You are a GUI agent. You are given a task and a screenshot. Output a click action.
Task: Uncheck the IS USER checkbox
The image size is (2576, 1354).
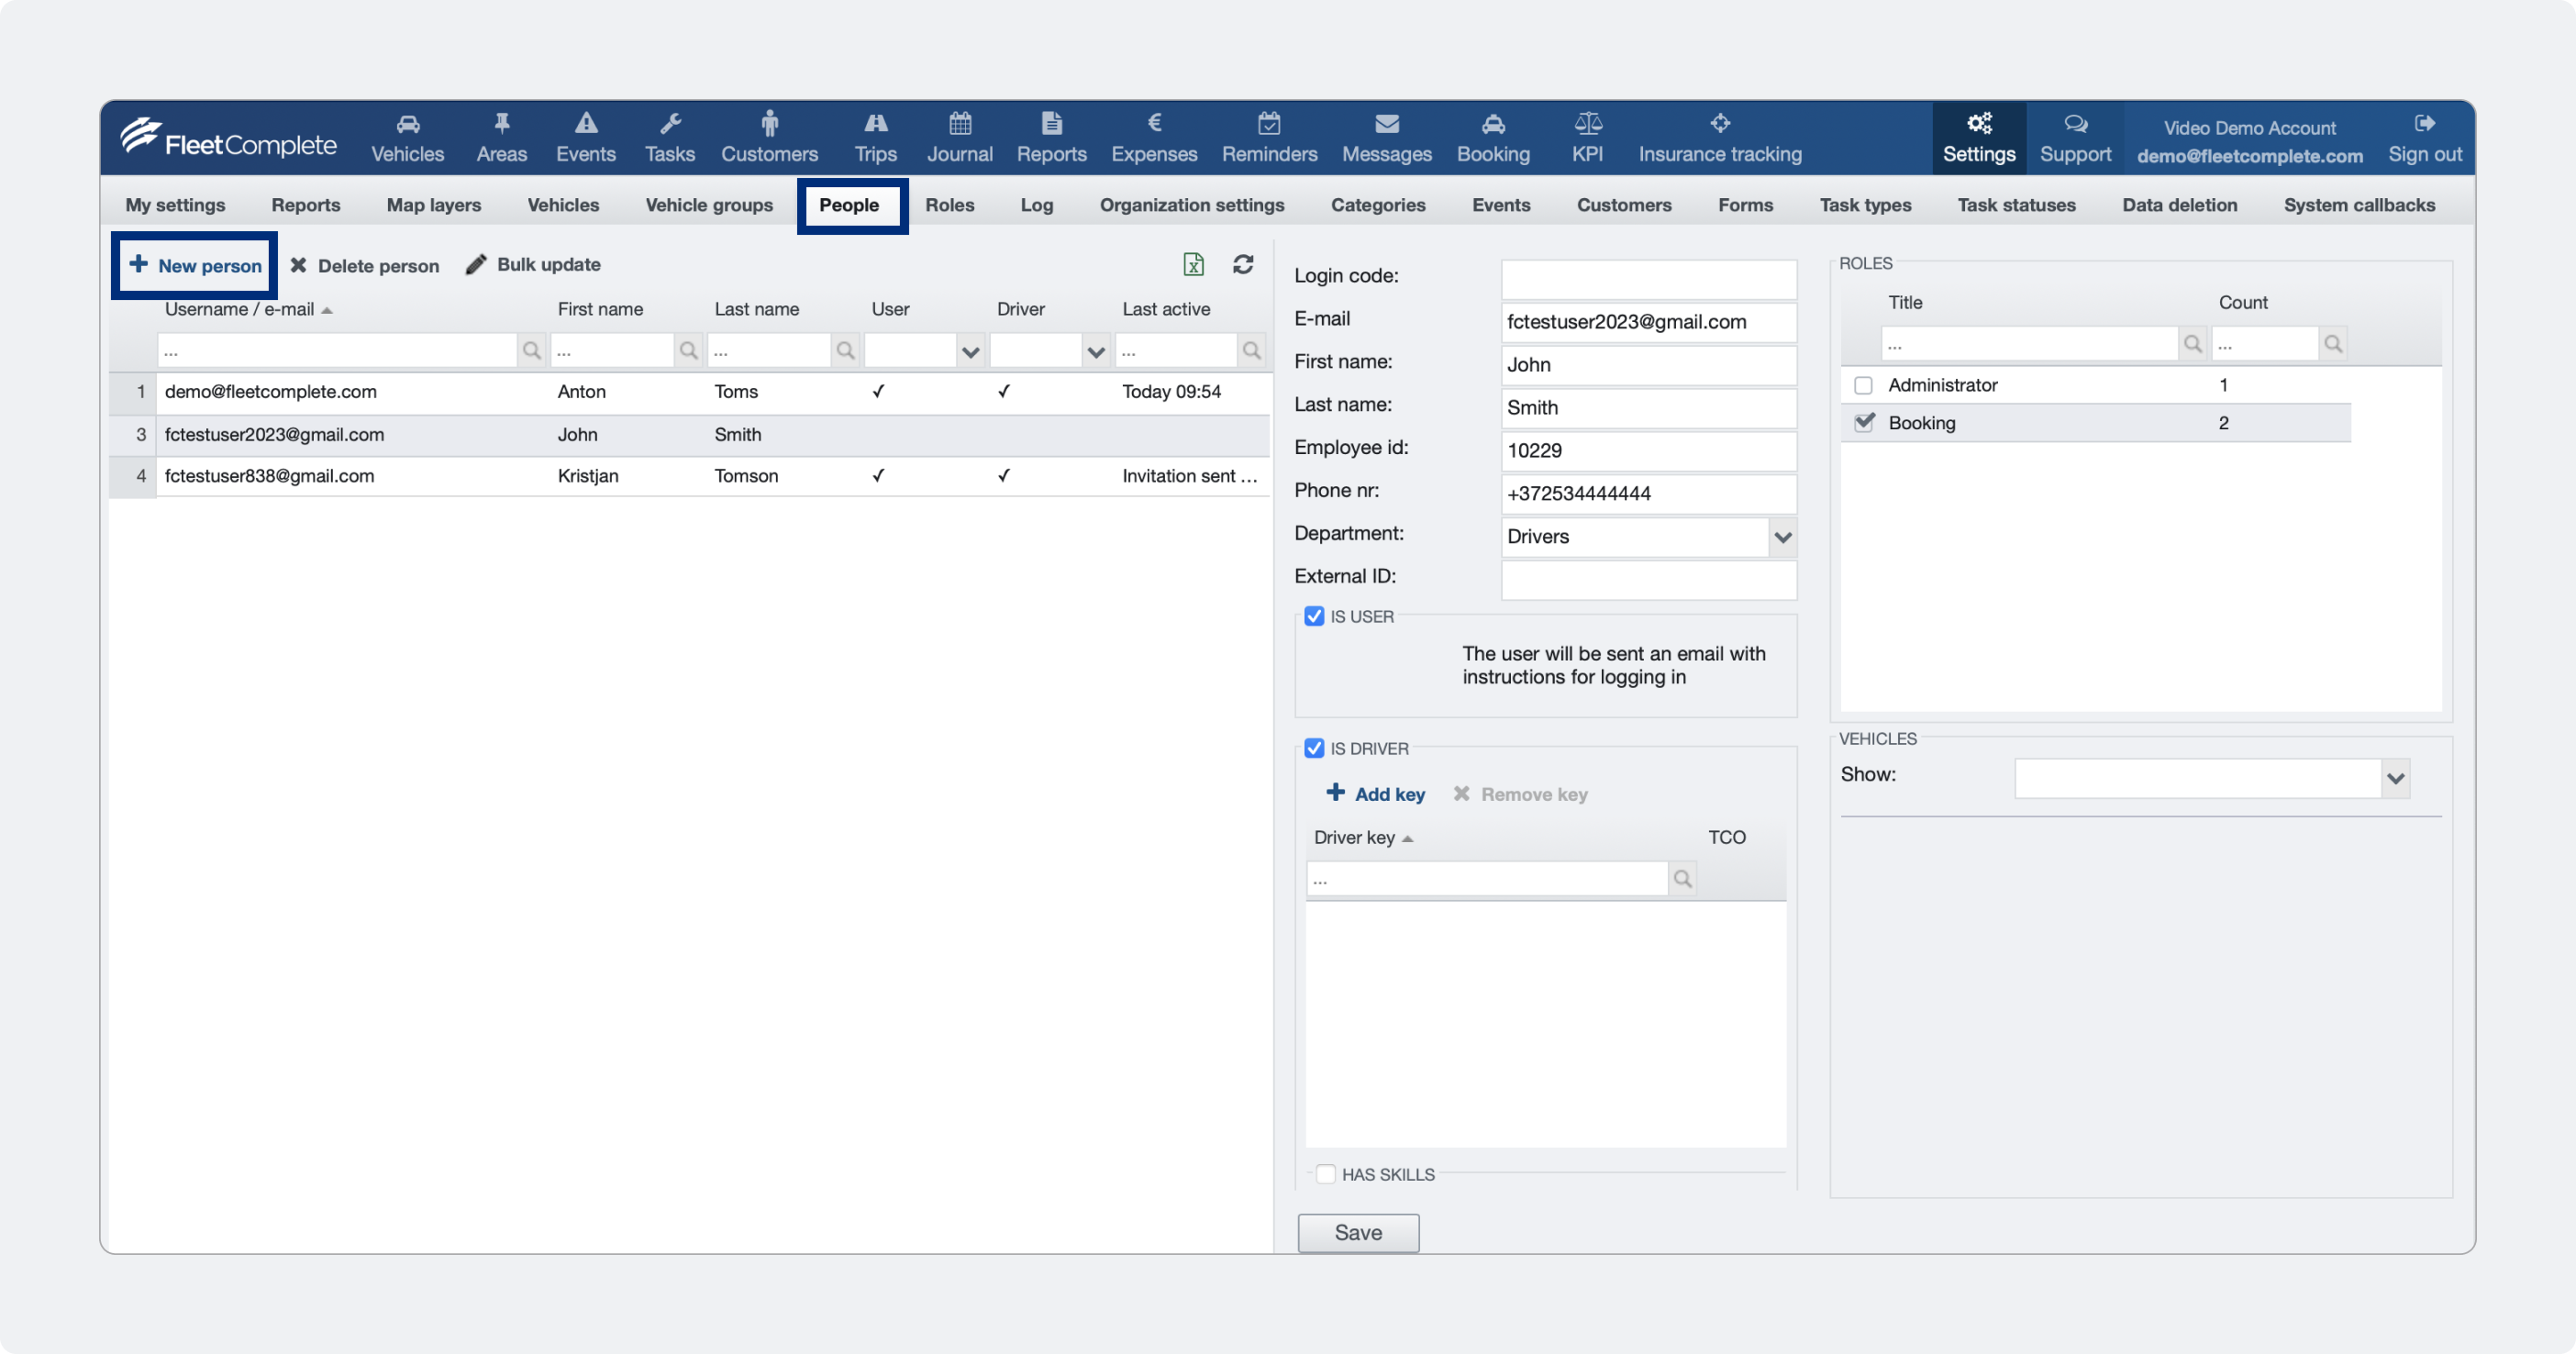coord(1314,616)
